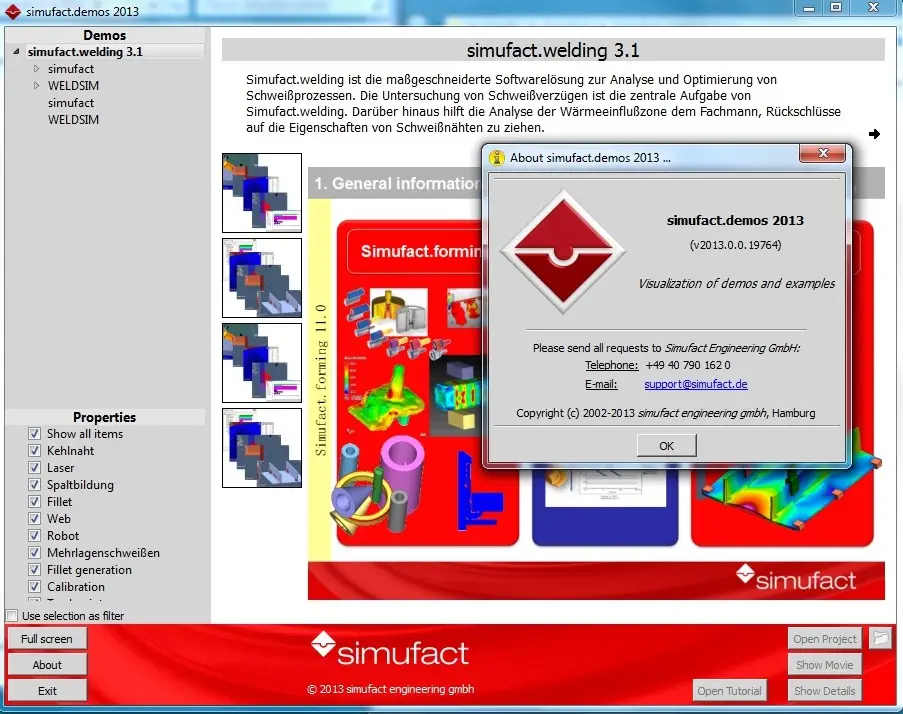Open the About window via About button
This screenshot has width=903, height=714.
click(47, 664)
